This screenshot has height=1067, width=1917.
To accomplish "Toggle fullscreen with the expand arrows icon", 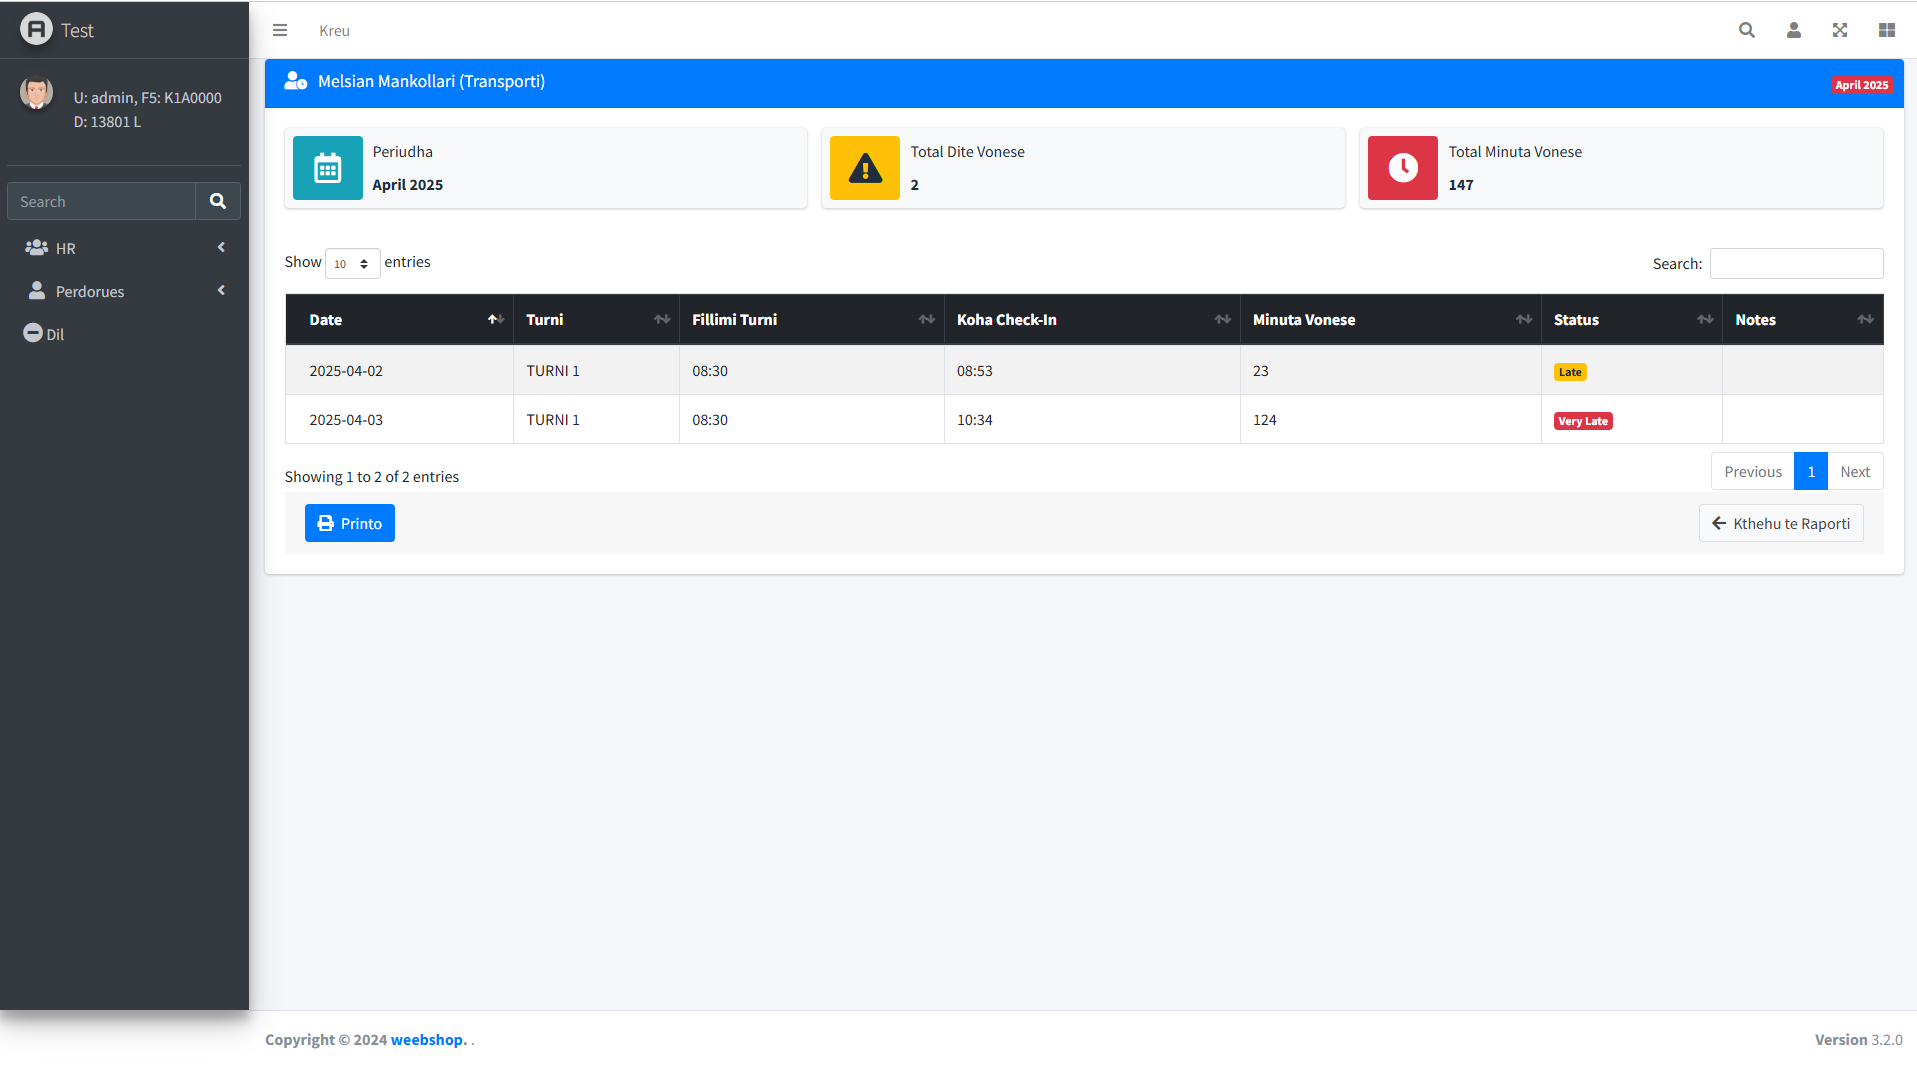I will (1839, 30).
